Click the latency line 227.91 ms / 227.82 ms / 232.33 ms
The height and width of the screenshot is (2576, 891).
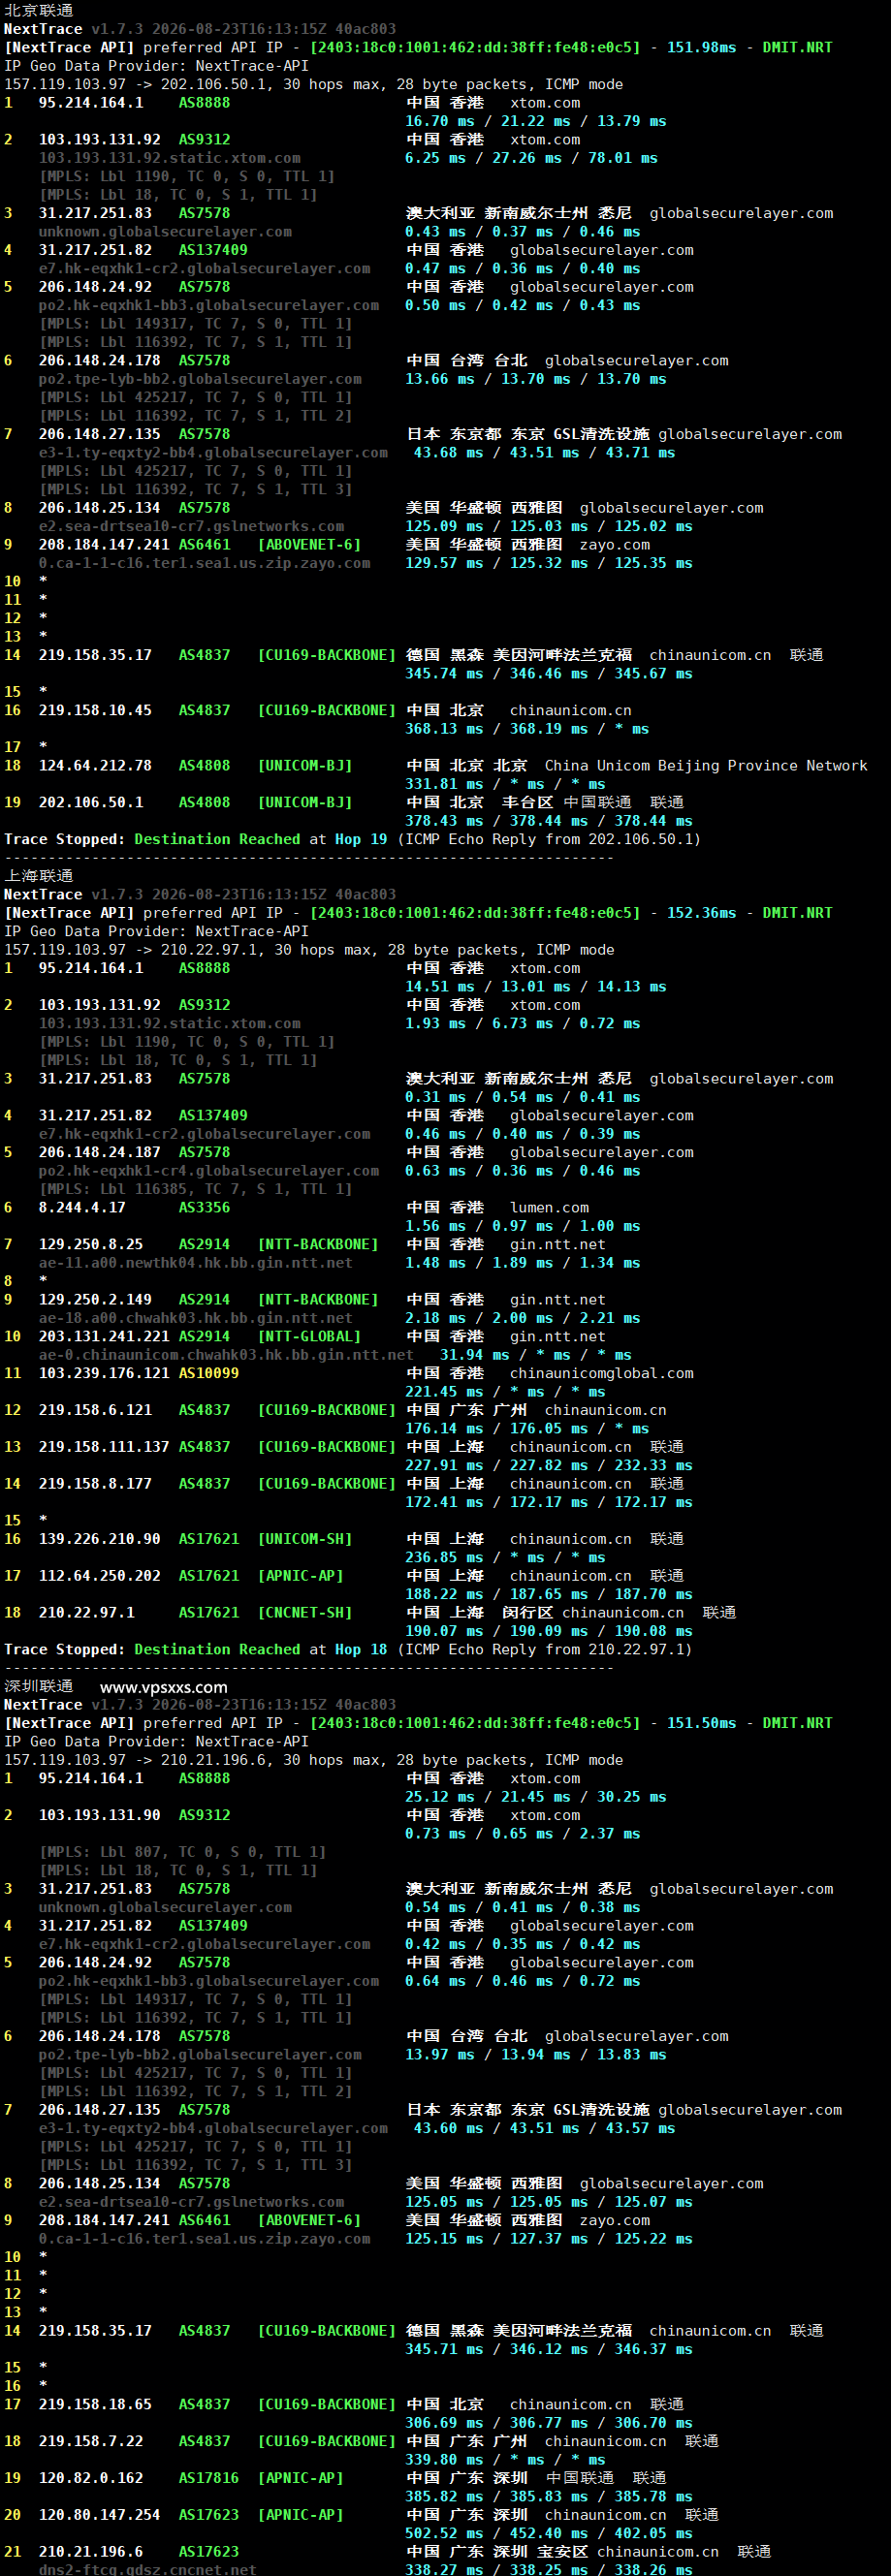coord(549,1466)
